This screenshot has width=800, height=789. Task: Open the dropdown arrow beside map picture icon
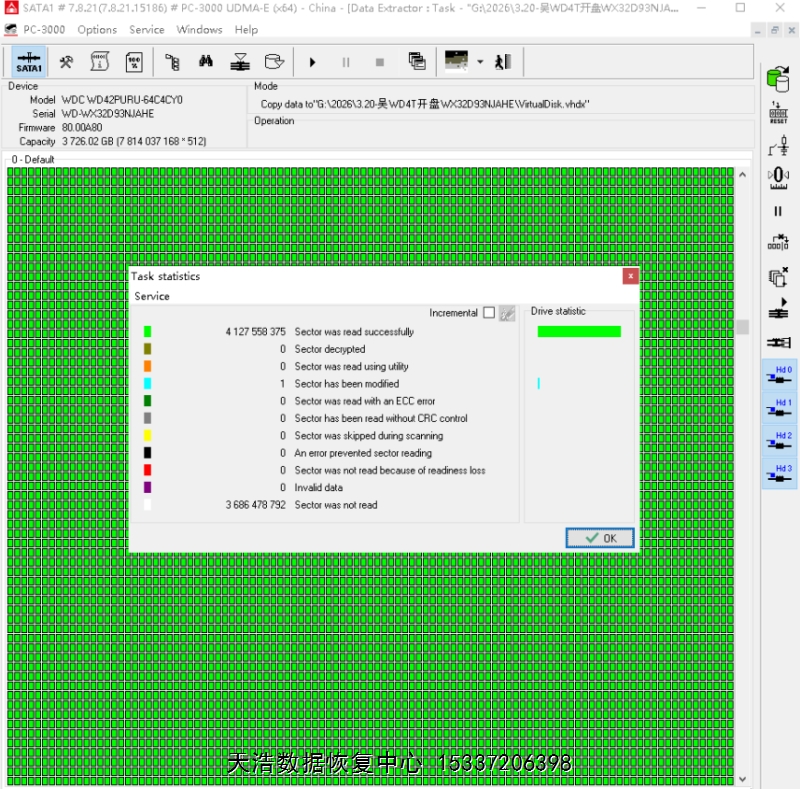(x=480, y=62)
